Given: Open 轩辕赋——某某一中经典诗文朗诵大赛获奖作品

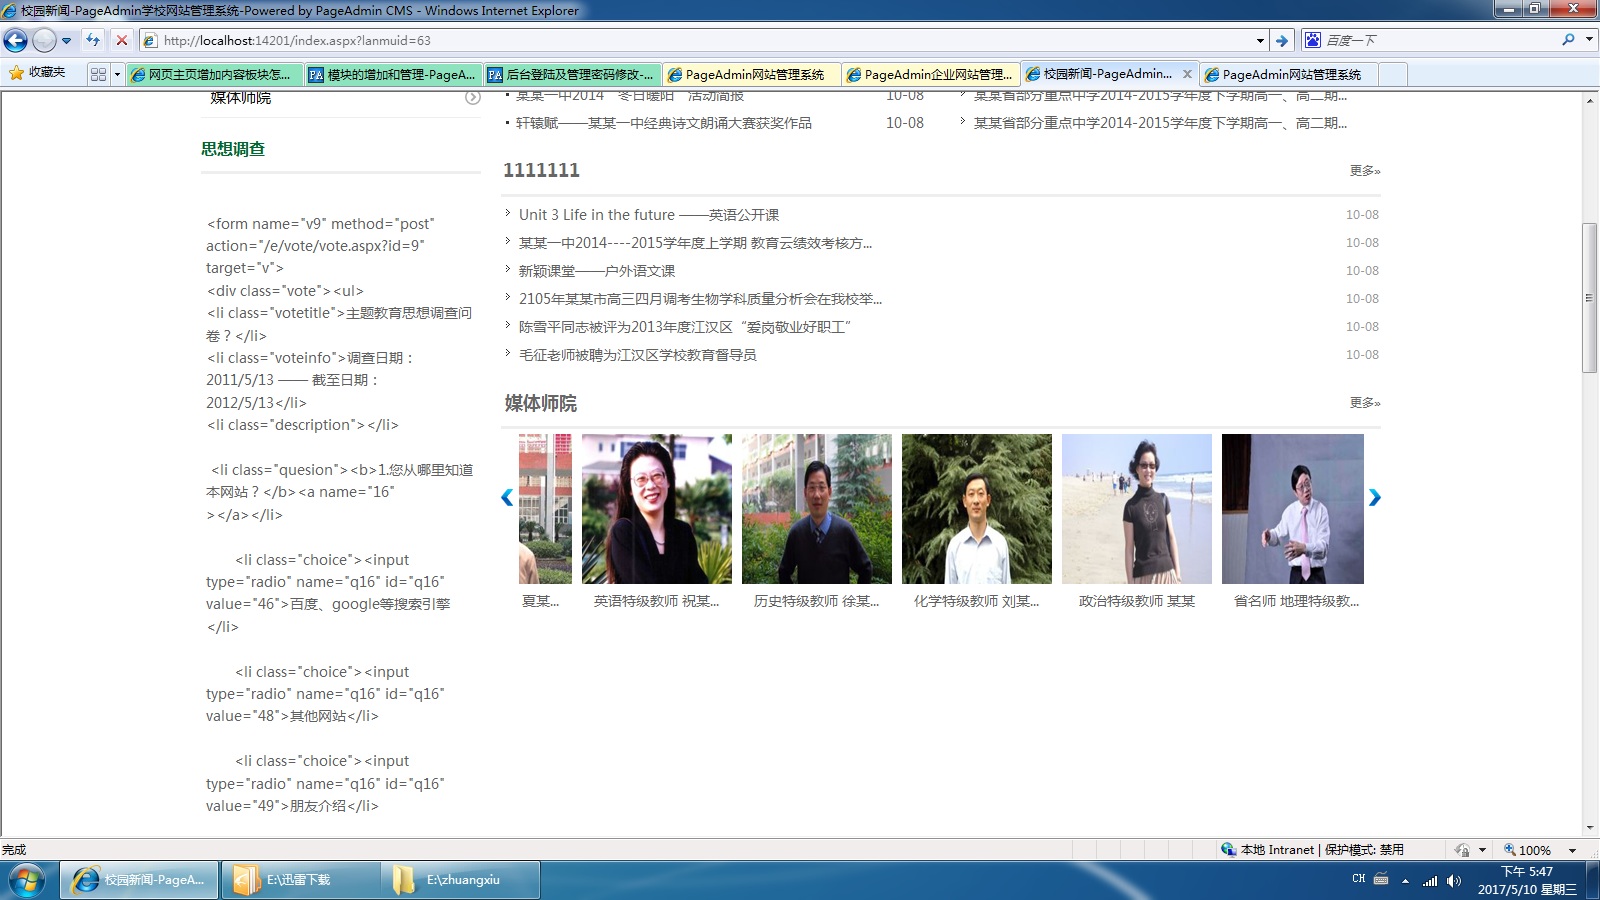Looking at the screenshot, I should [664, 123].
